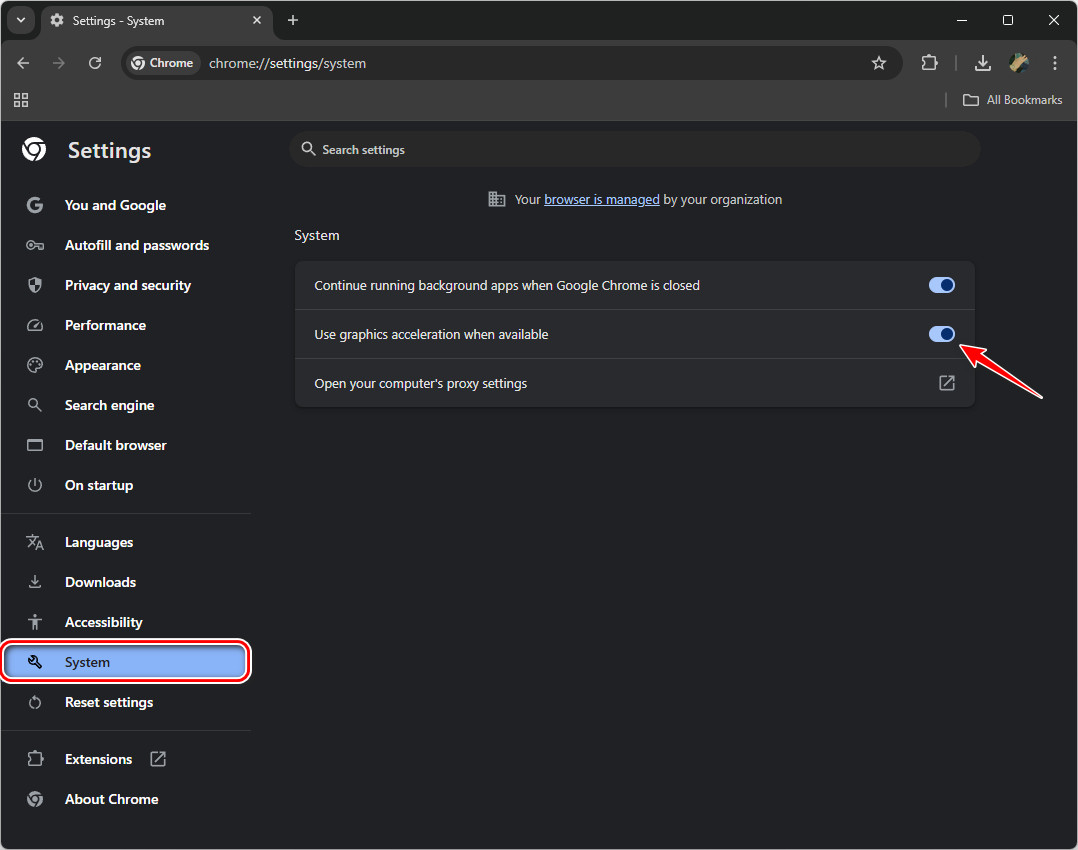Go to Privacy and security settings
The image size is (1078, 850).
click(x=127, y=285)
